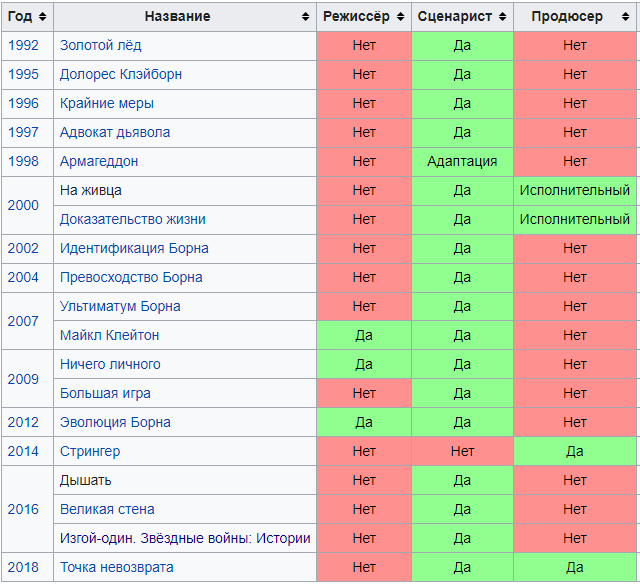The image size is (640, 586).
Task: Follow the 2000 year link
Action: (23, 205)
